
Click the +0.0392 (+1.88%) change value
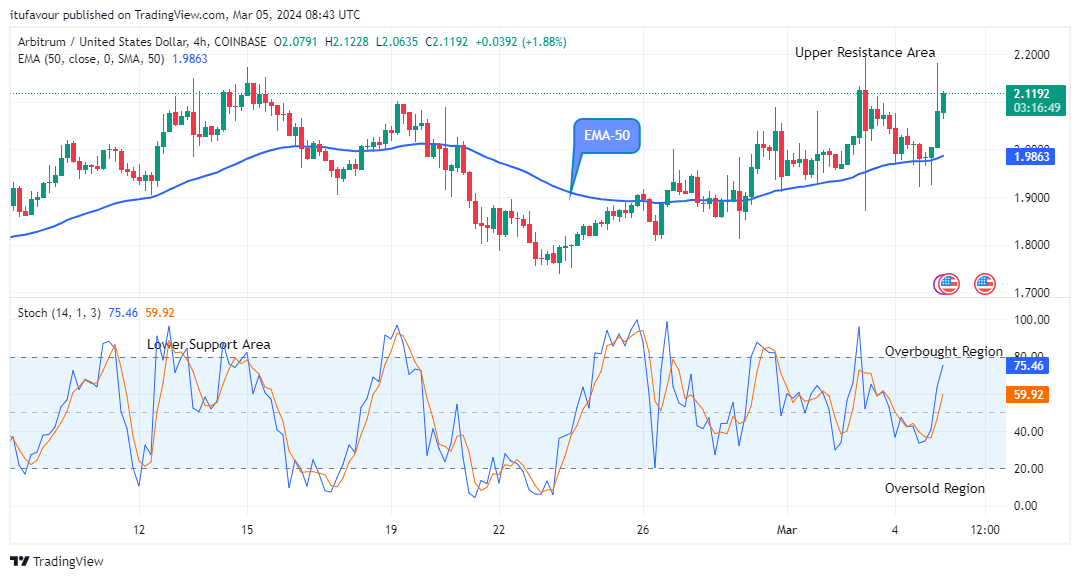click(x=521, y=42)
